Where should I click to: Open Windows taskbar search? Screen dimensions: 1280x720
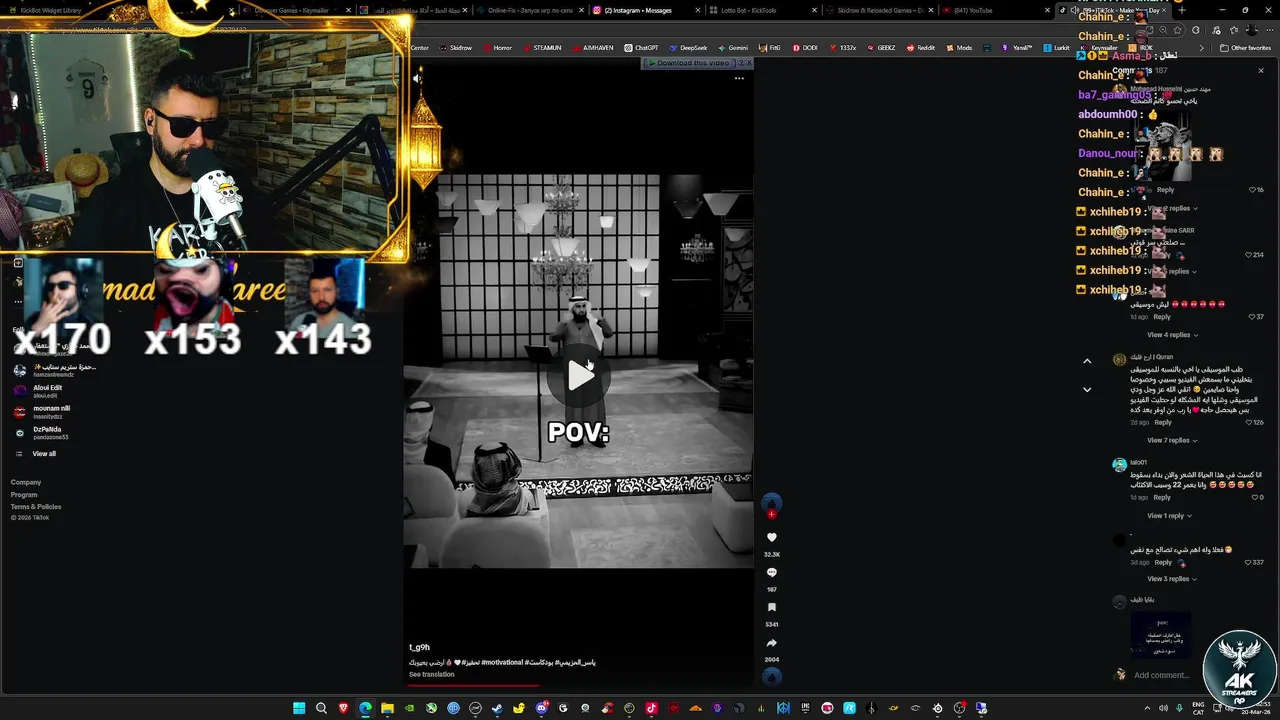tap(321, 708)
